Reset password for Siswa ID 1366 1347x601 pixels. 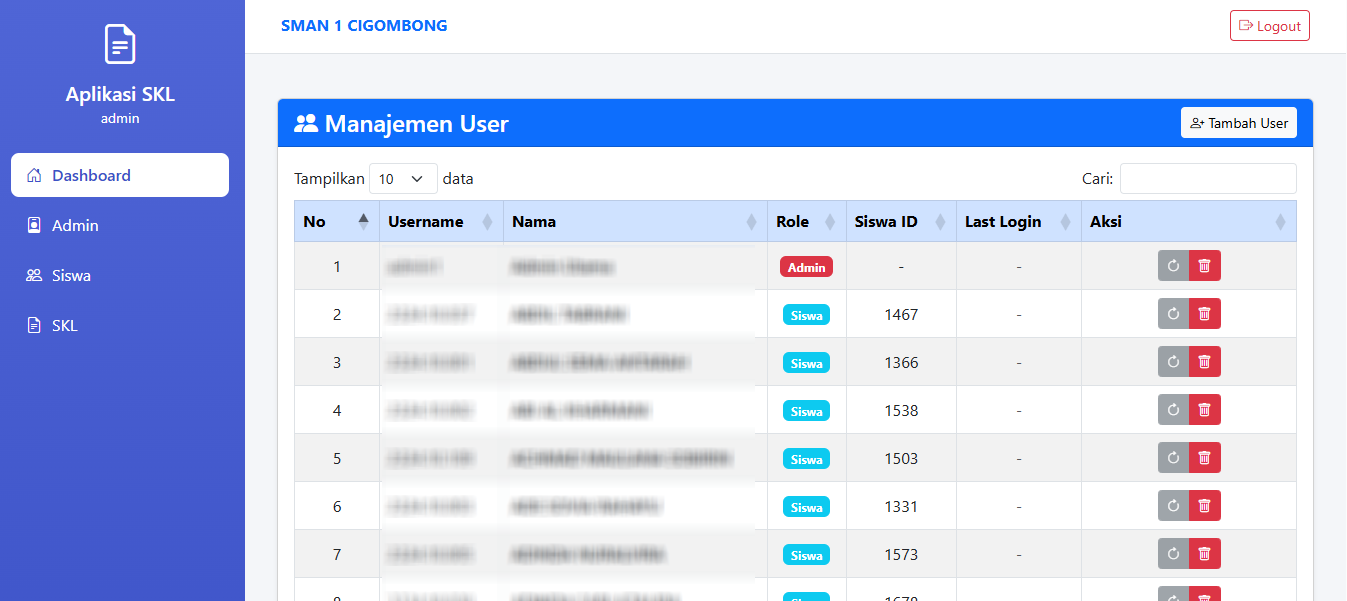[1174, 362]
